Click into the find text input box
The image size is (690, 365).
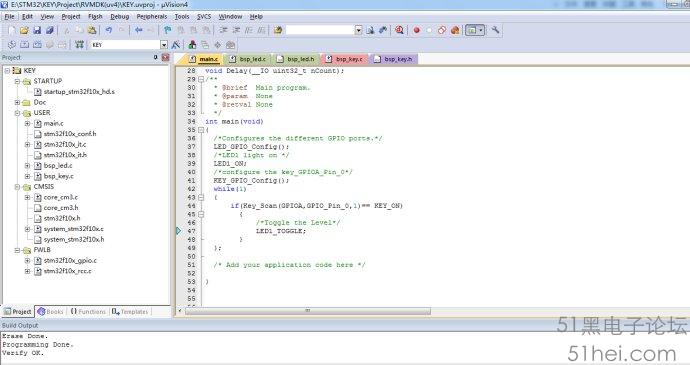click(320, 30)
